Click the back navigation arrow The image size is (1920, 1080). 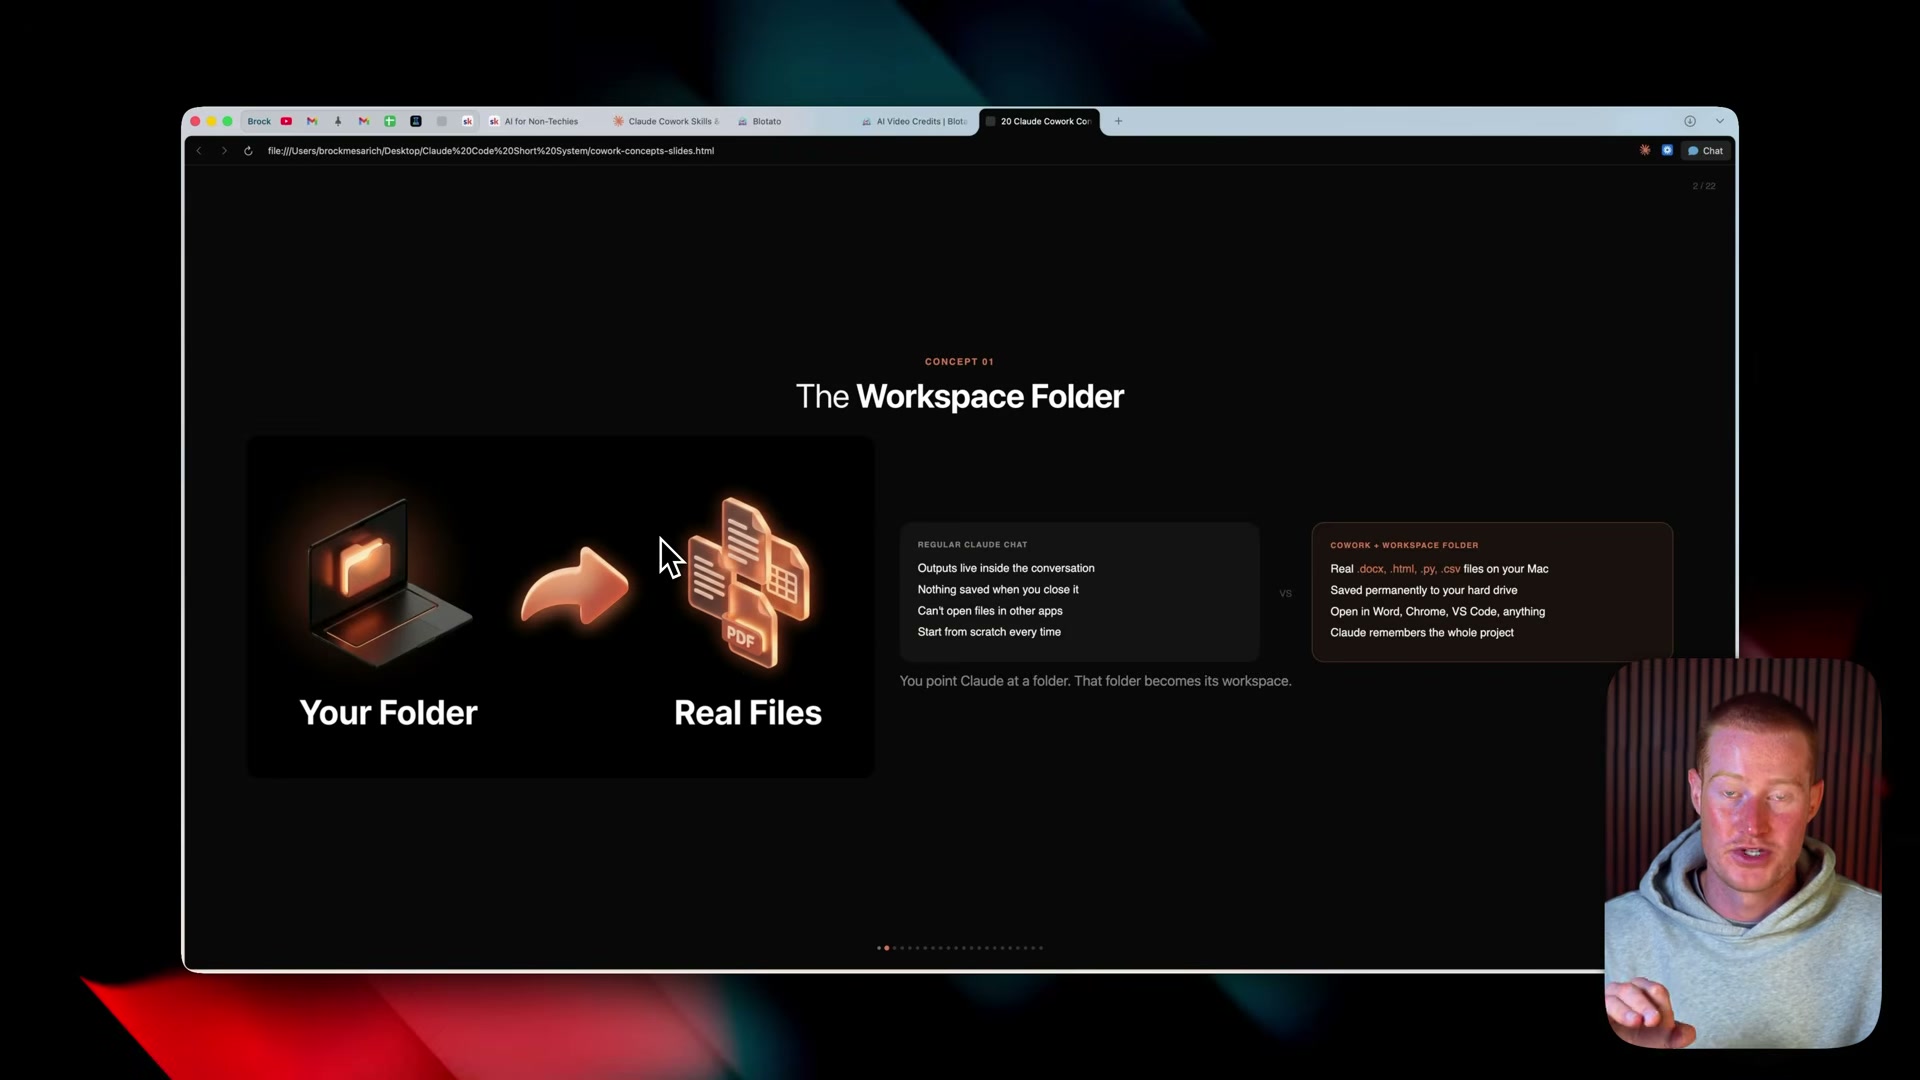click(x=199, y=151)
